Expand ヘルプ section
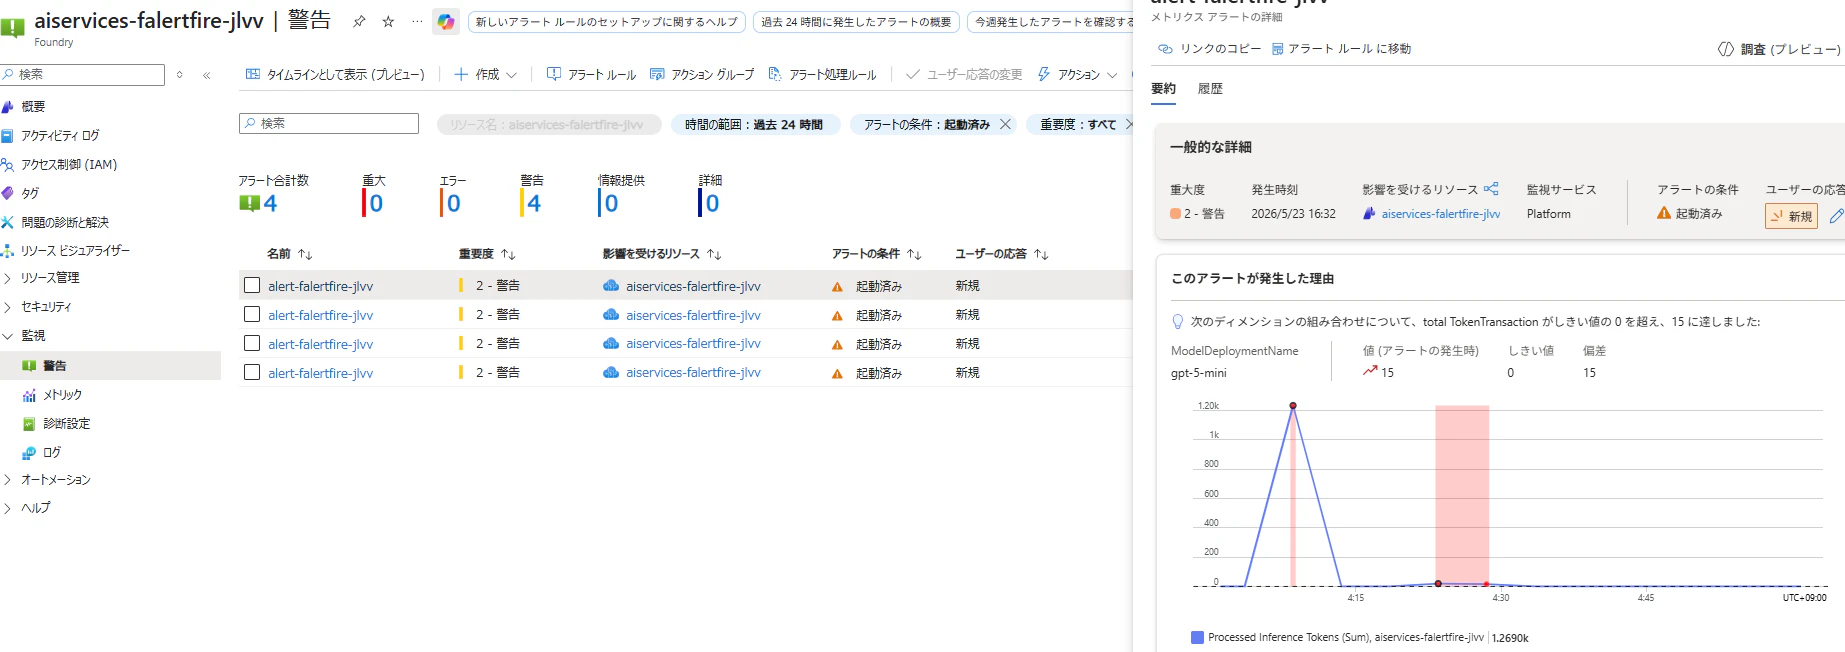The image size is (1845, 652). pos(36,508)
